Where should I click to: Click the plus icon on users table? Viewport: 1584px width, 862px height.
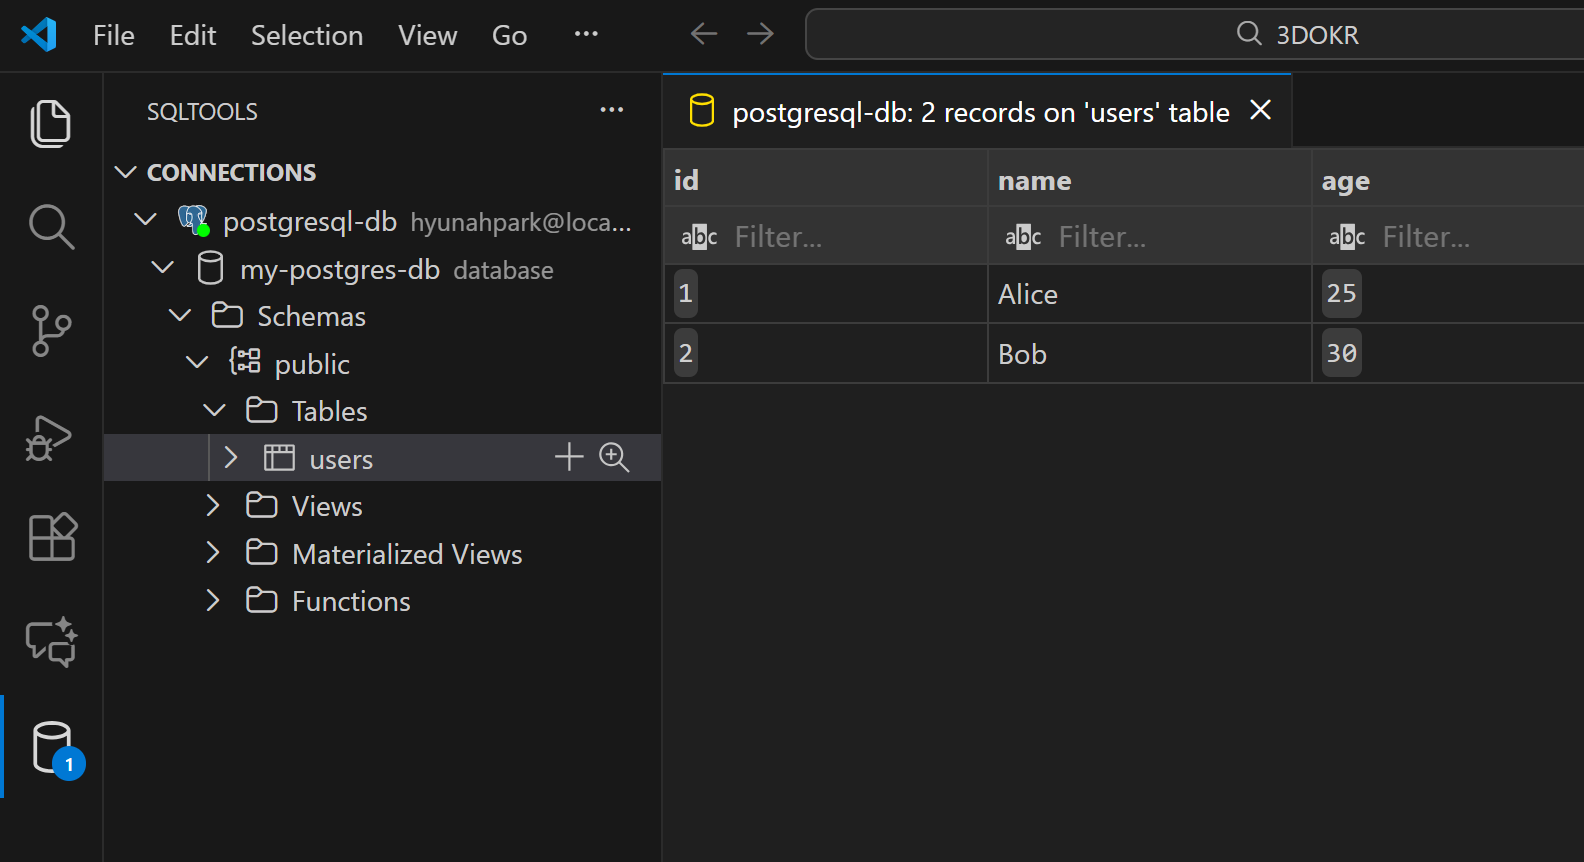[x=569, y=458]
